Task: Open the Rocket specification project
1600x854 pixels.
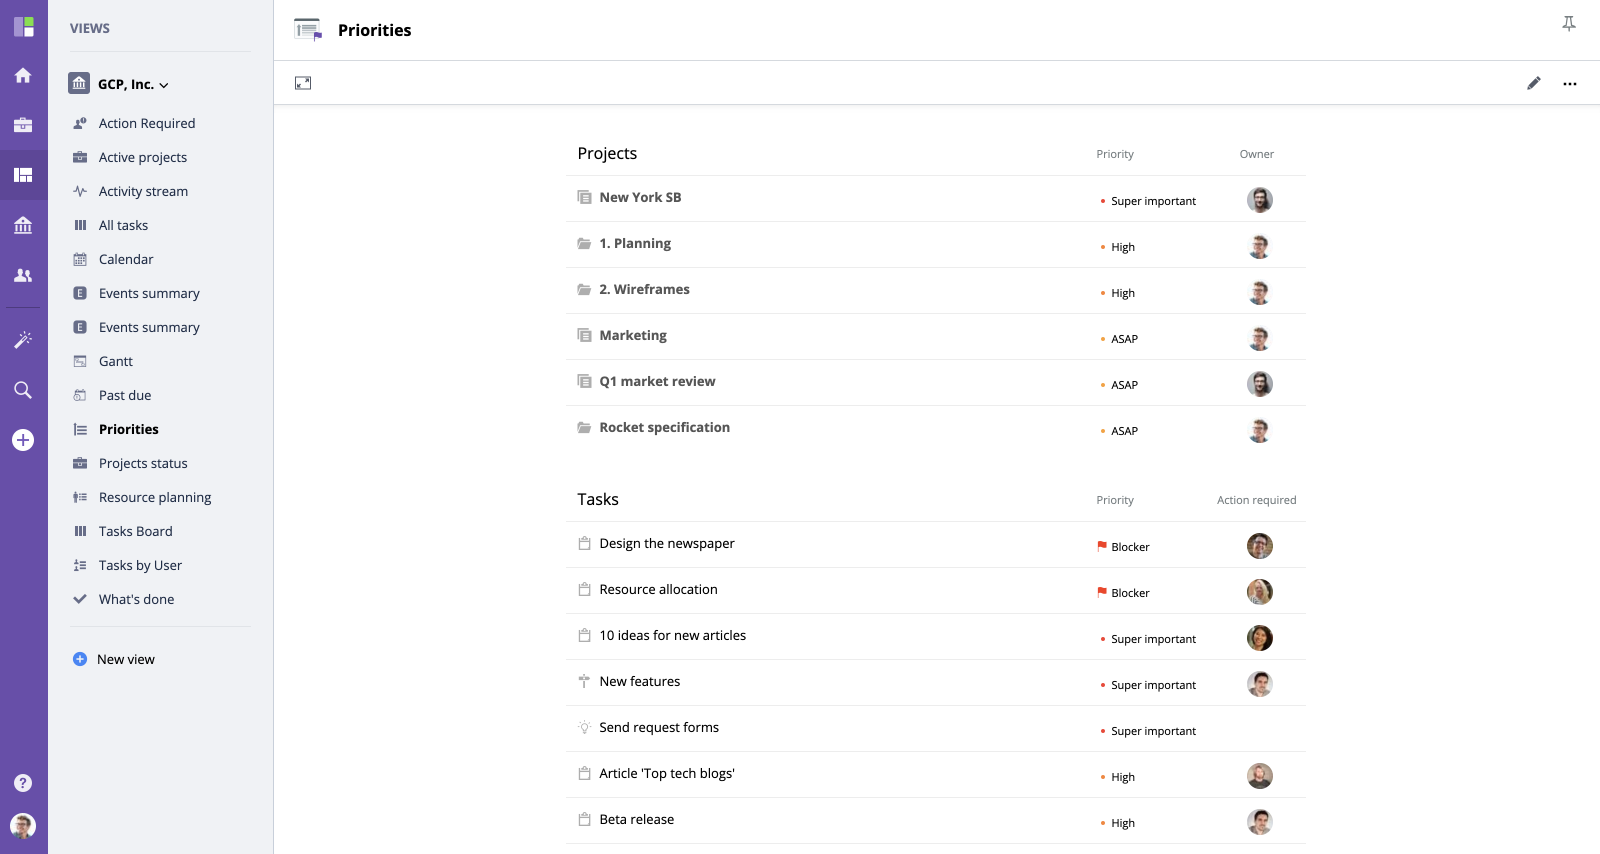Action: point(664,427)
